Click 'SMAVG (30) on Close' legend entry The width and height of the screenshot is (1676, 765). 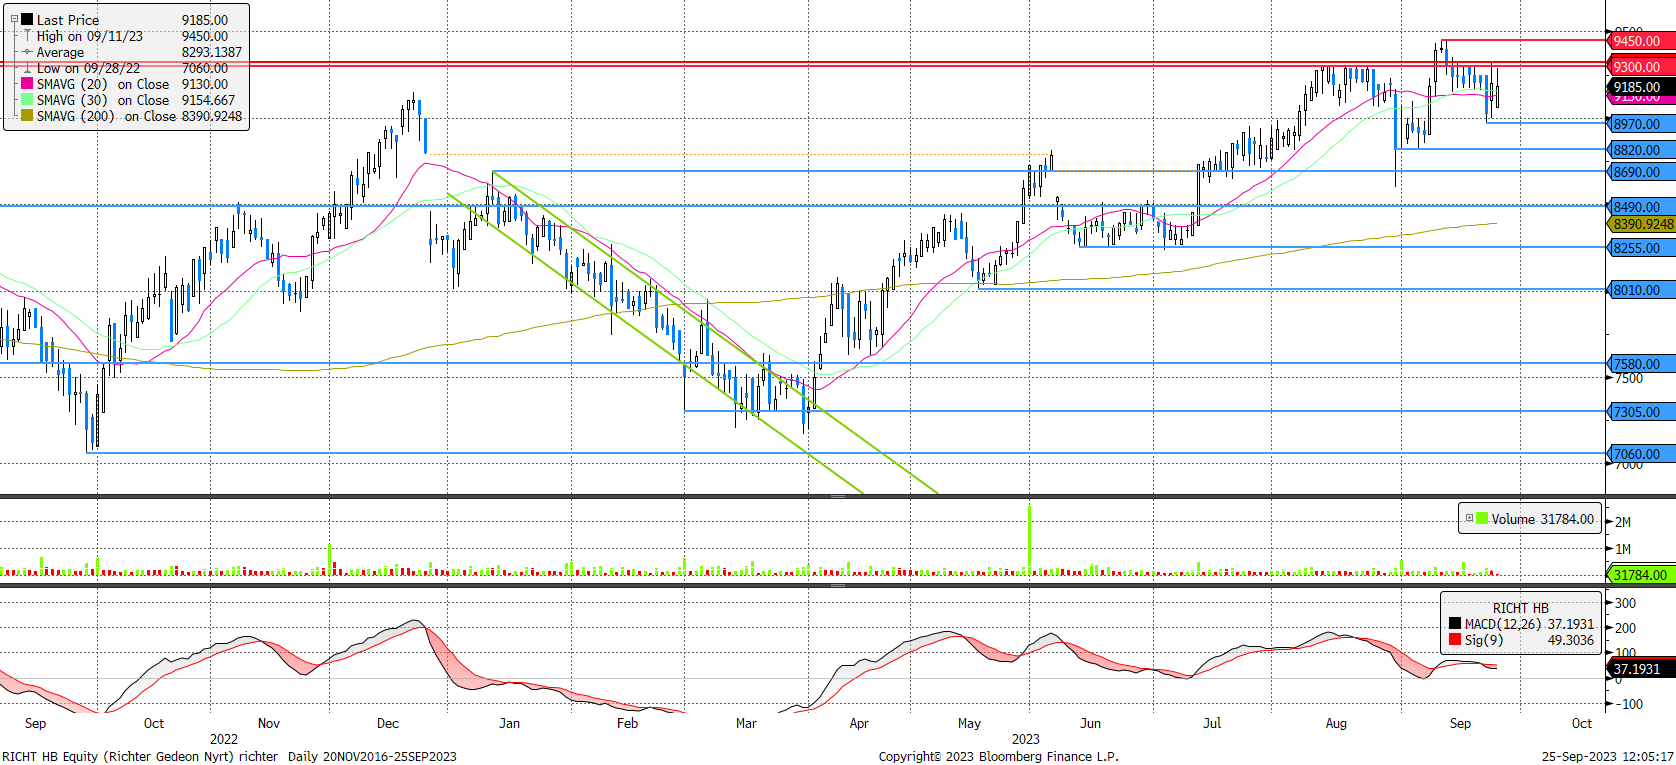[x=103, y=100]
